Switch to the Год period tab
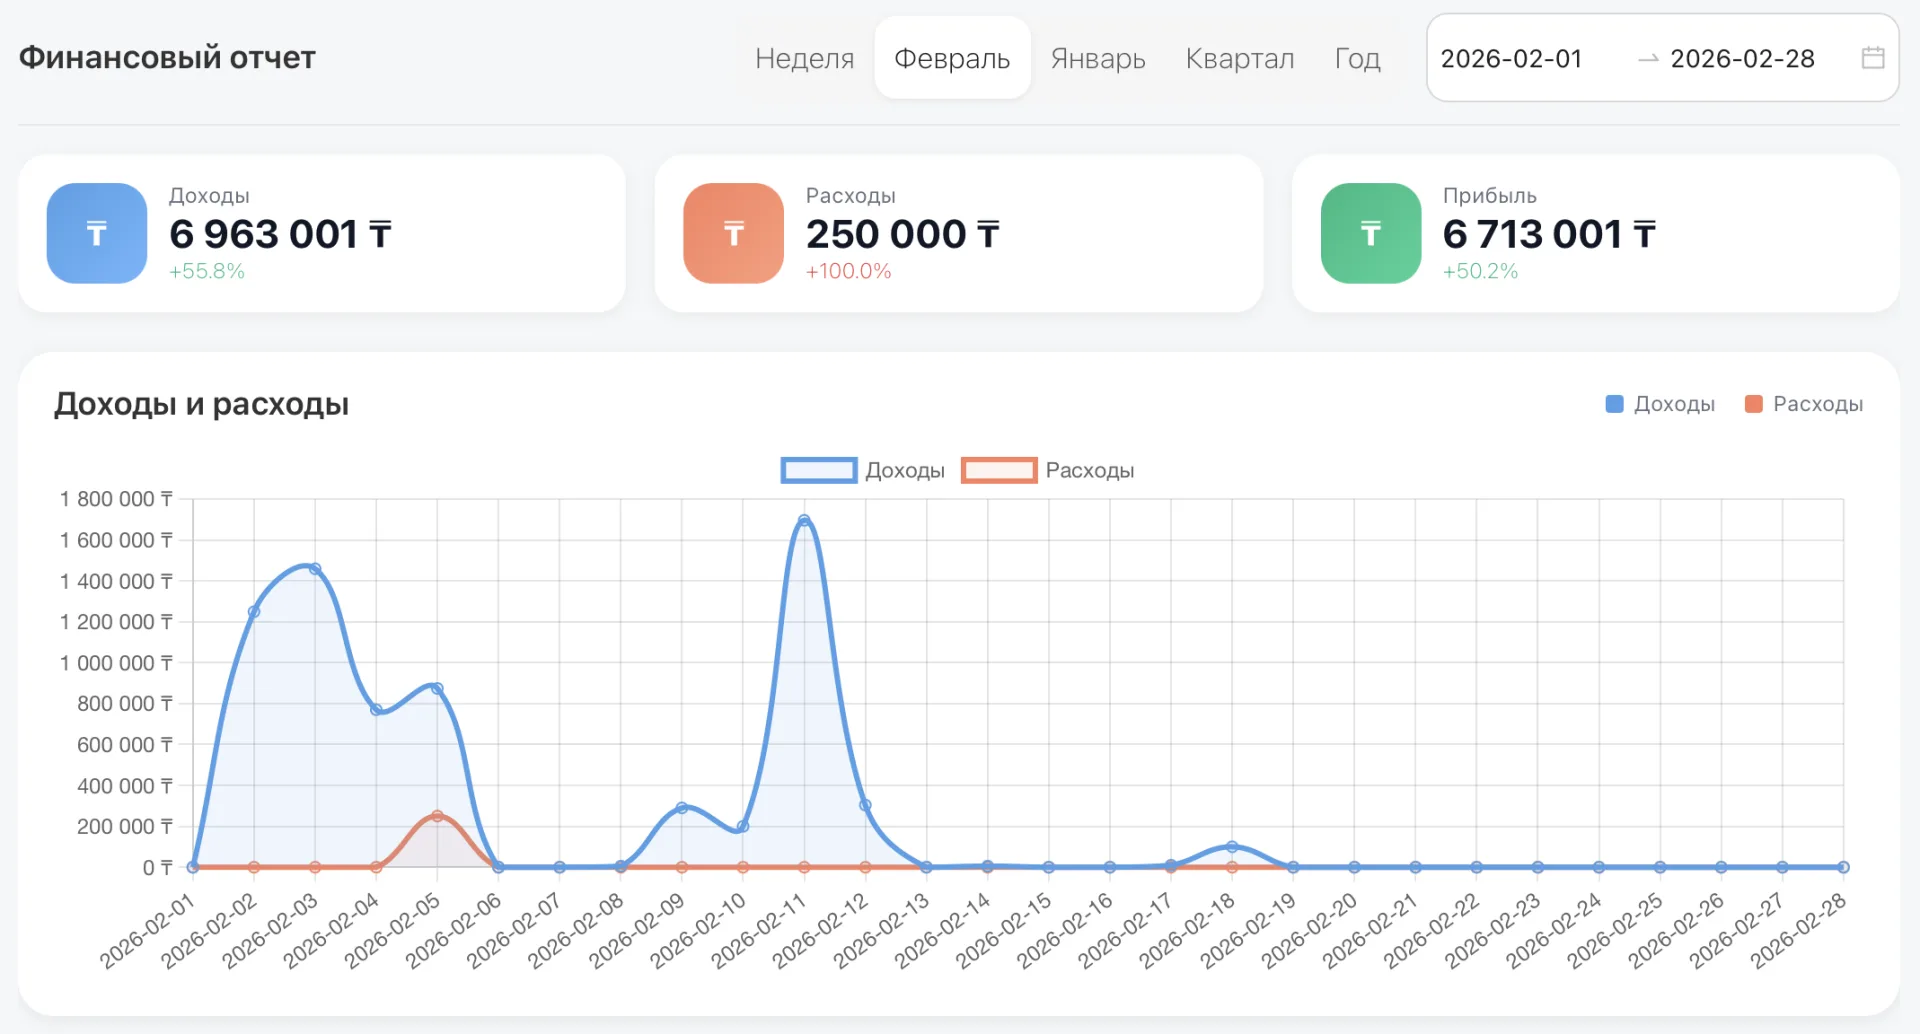 [1358, 58]
